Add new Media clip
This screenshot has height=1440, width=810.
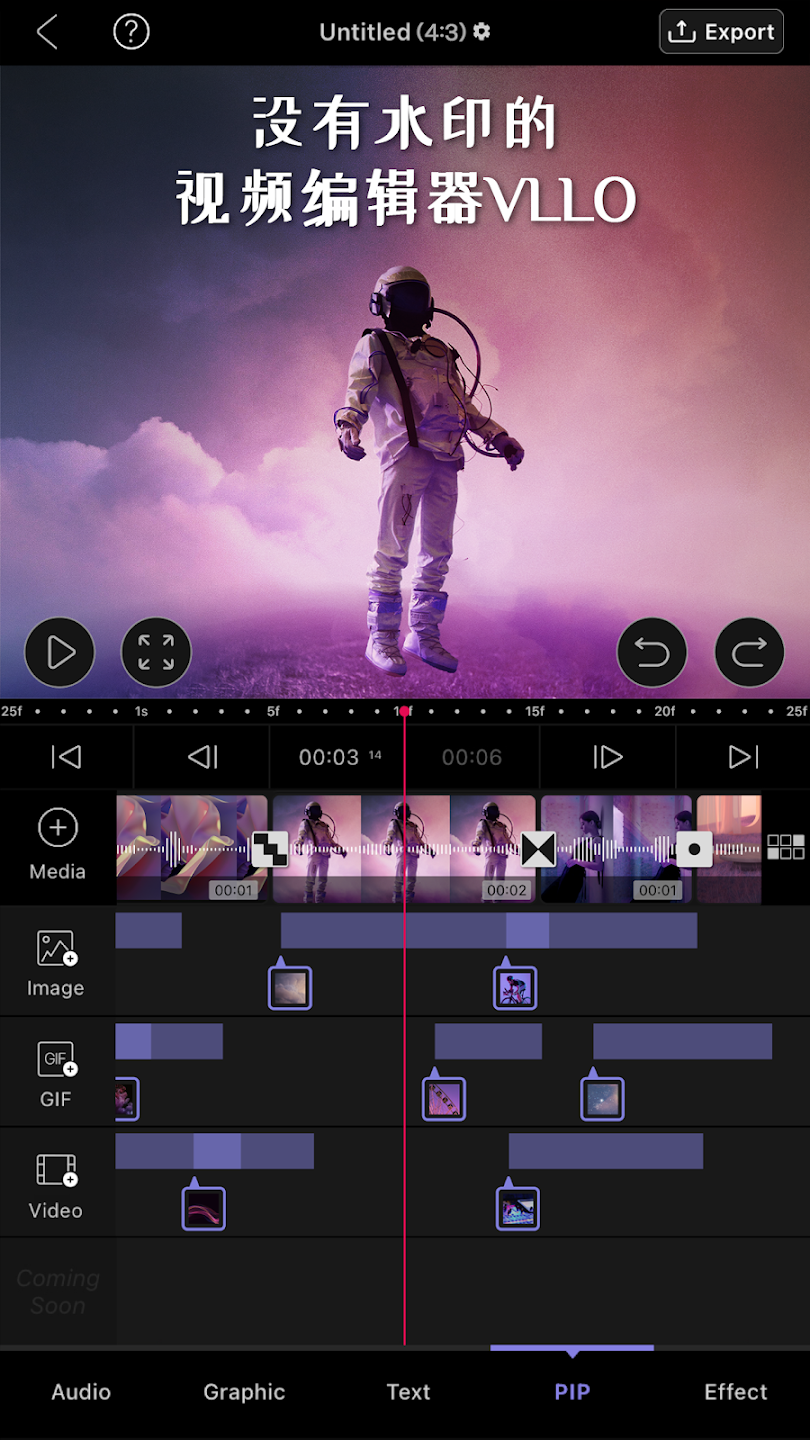(x=57, y=845)
